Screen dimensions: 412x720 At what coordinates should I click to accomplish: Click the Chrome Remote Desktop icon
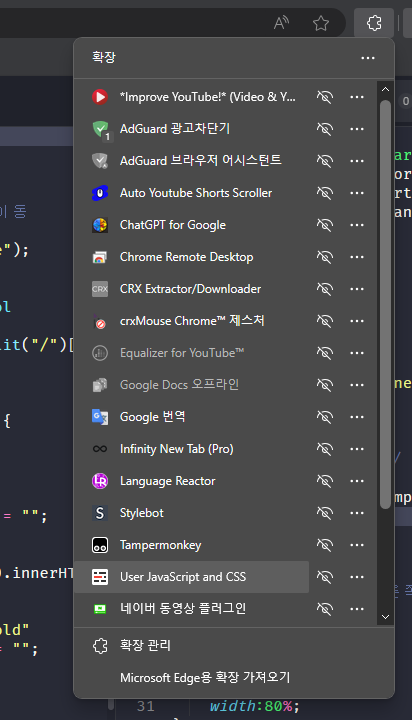tap(100, 257)
